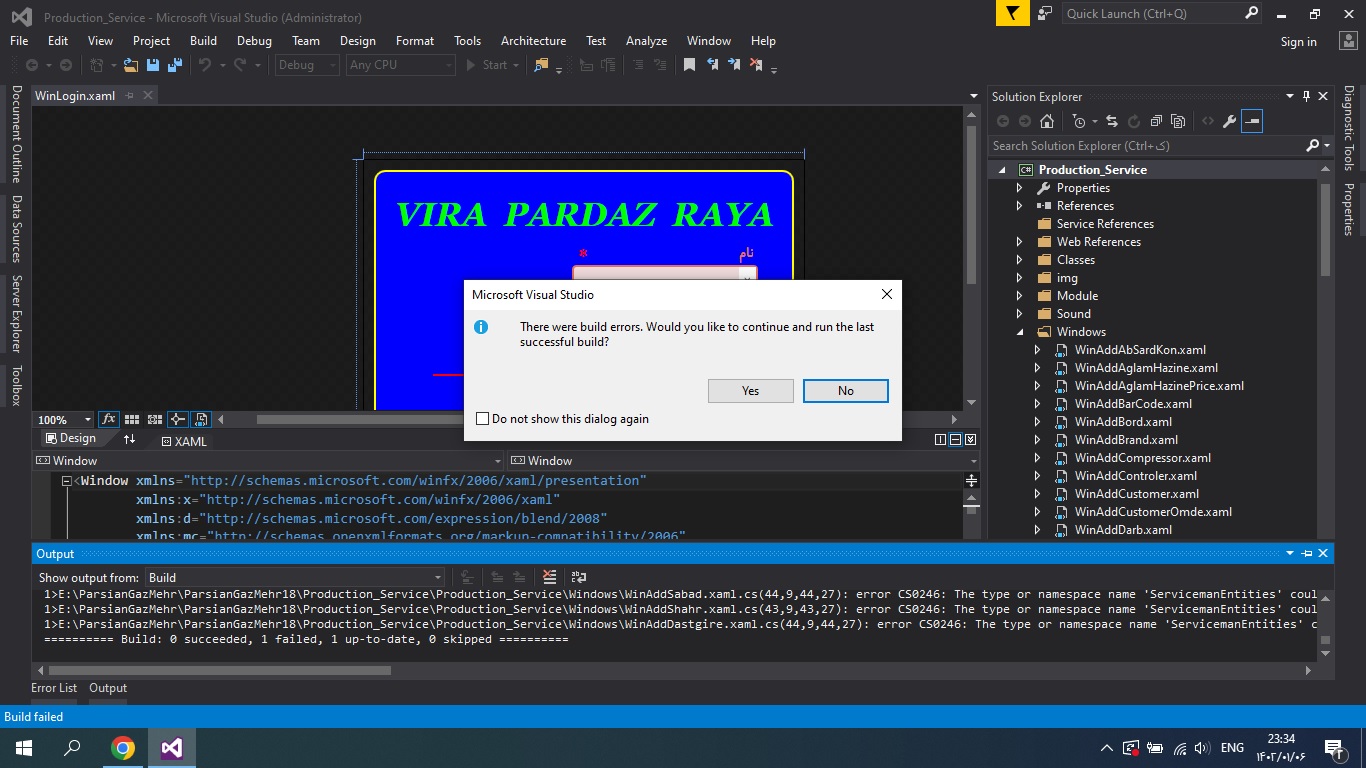The width and height of the screenshot is (1366, 768).
Task: Click Yes to run last successful build
Action: click(x=750, y=391)
